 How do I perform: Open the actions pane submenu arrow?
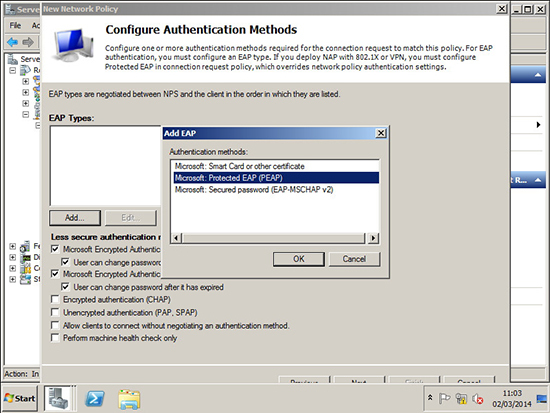click(x=538, y=125)
